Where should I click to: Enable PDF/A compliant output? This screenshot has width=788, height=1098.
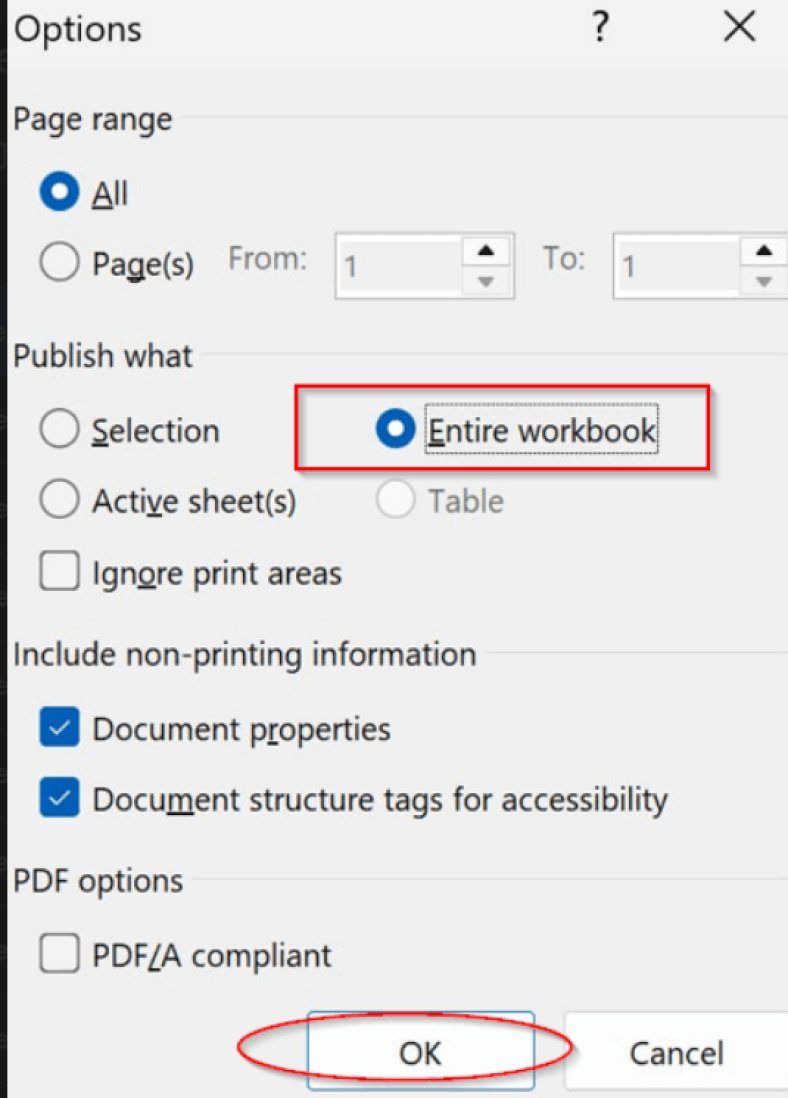(x=58, y=954)
